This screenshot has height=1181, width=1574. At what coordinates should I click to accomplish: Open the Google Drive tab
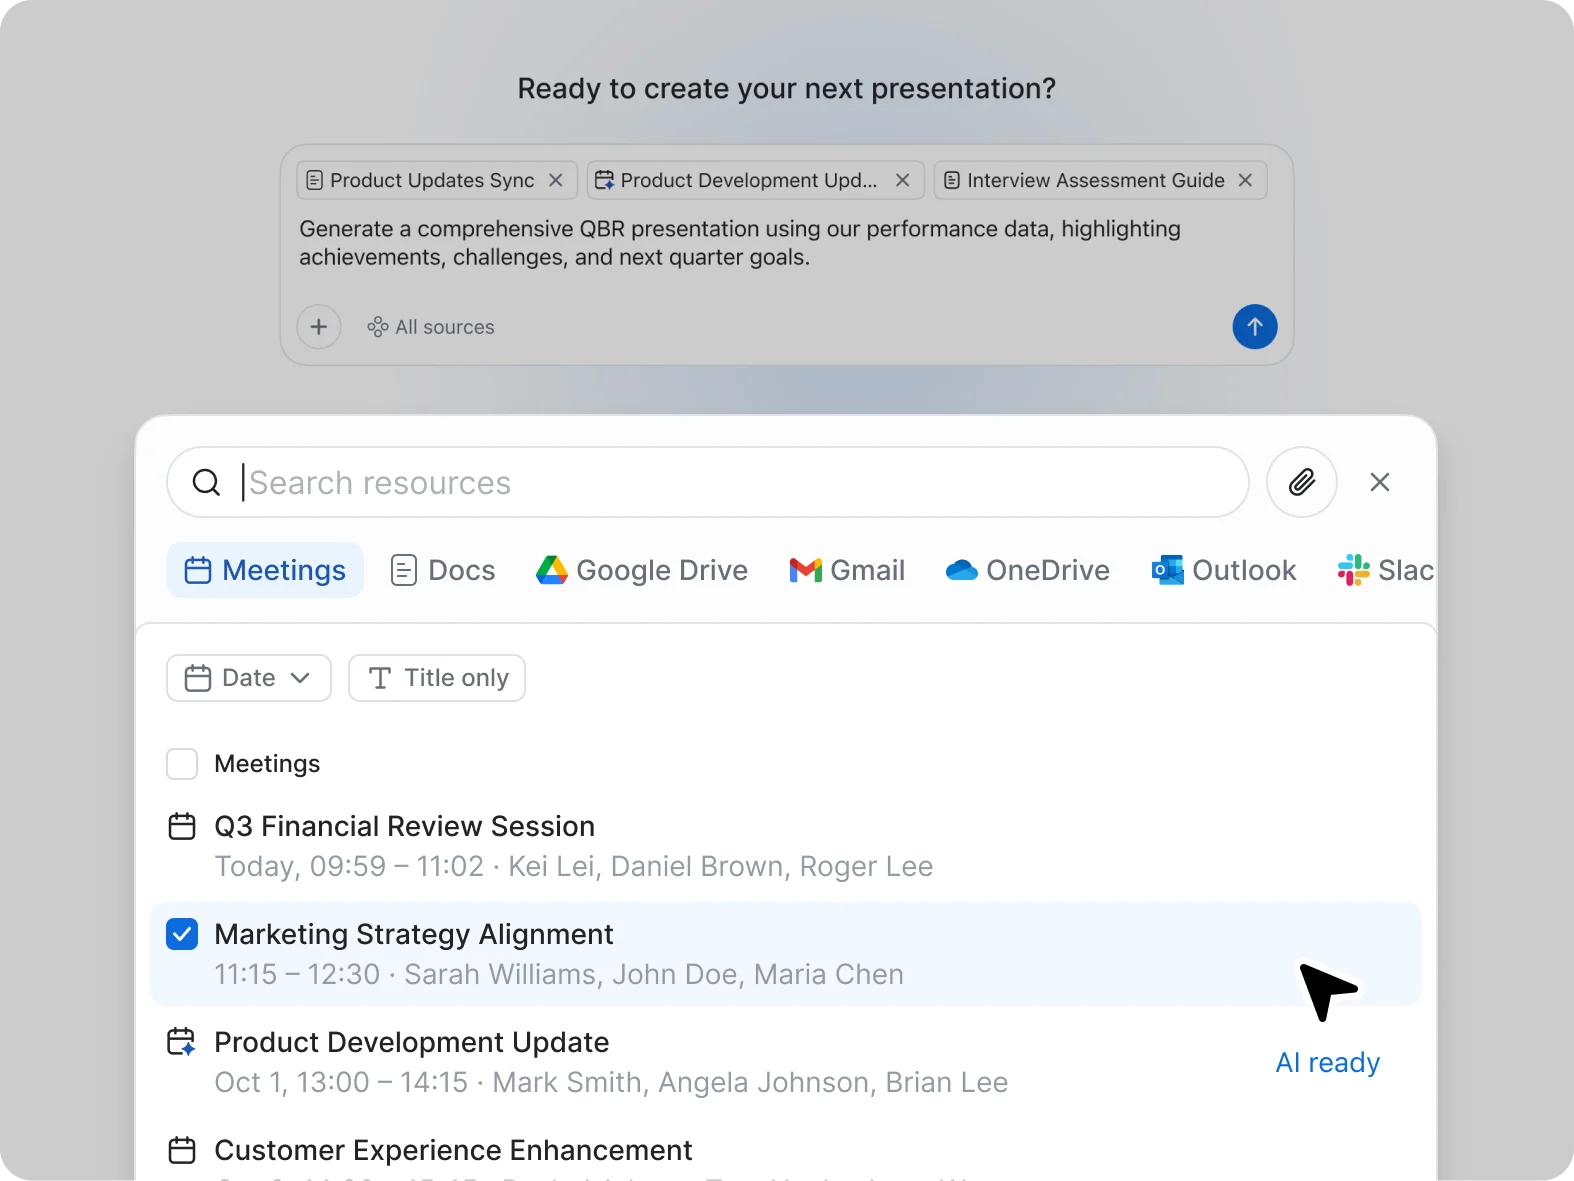coord(642,570)
